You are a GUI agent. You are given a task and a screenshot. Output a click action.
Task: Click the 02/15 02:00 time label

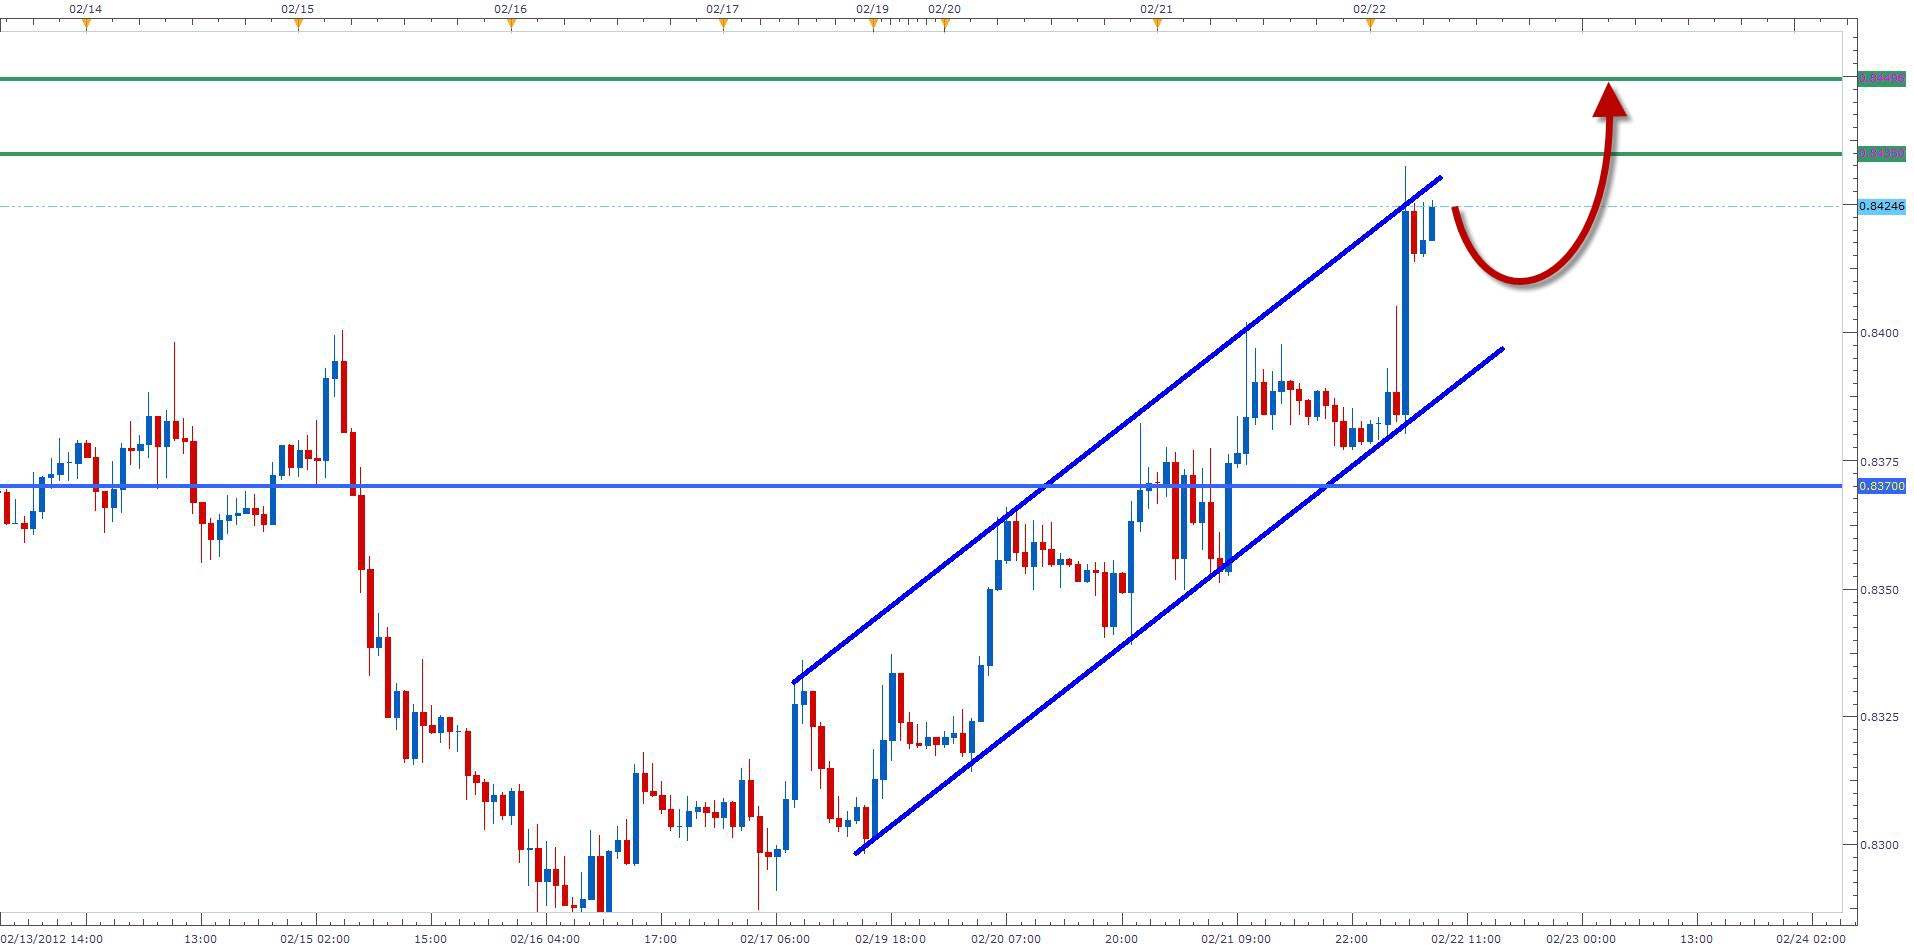point(315,939)
